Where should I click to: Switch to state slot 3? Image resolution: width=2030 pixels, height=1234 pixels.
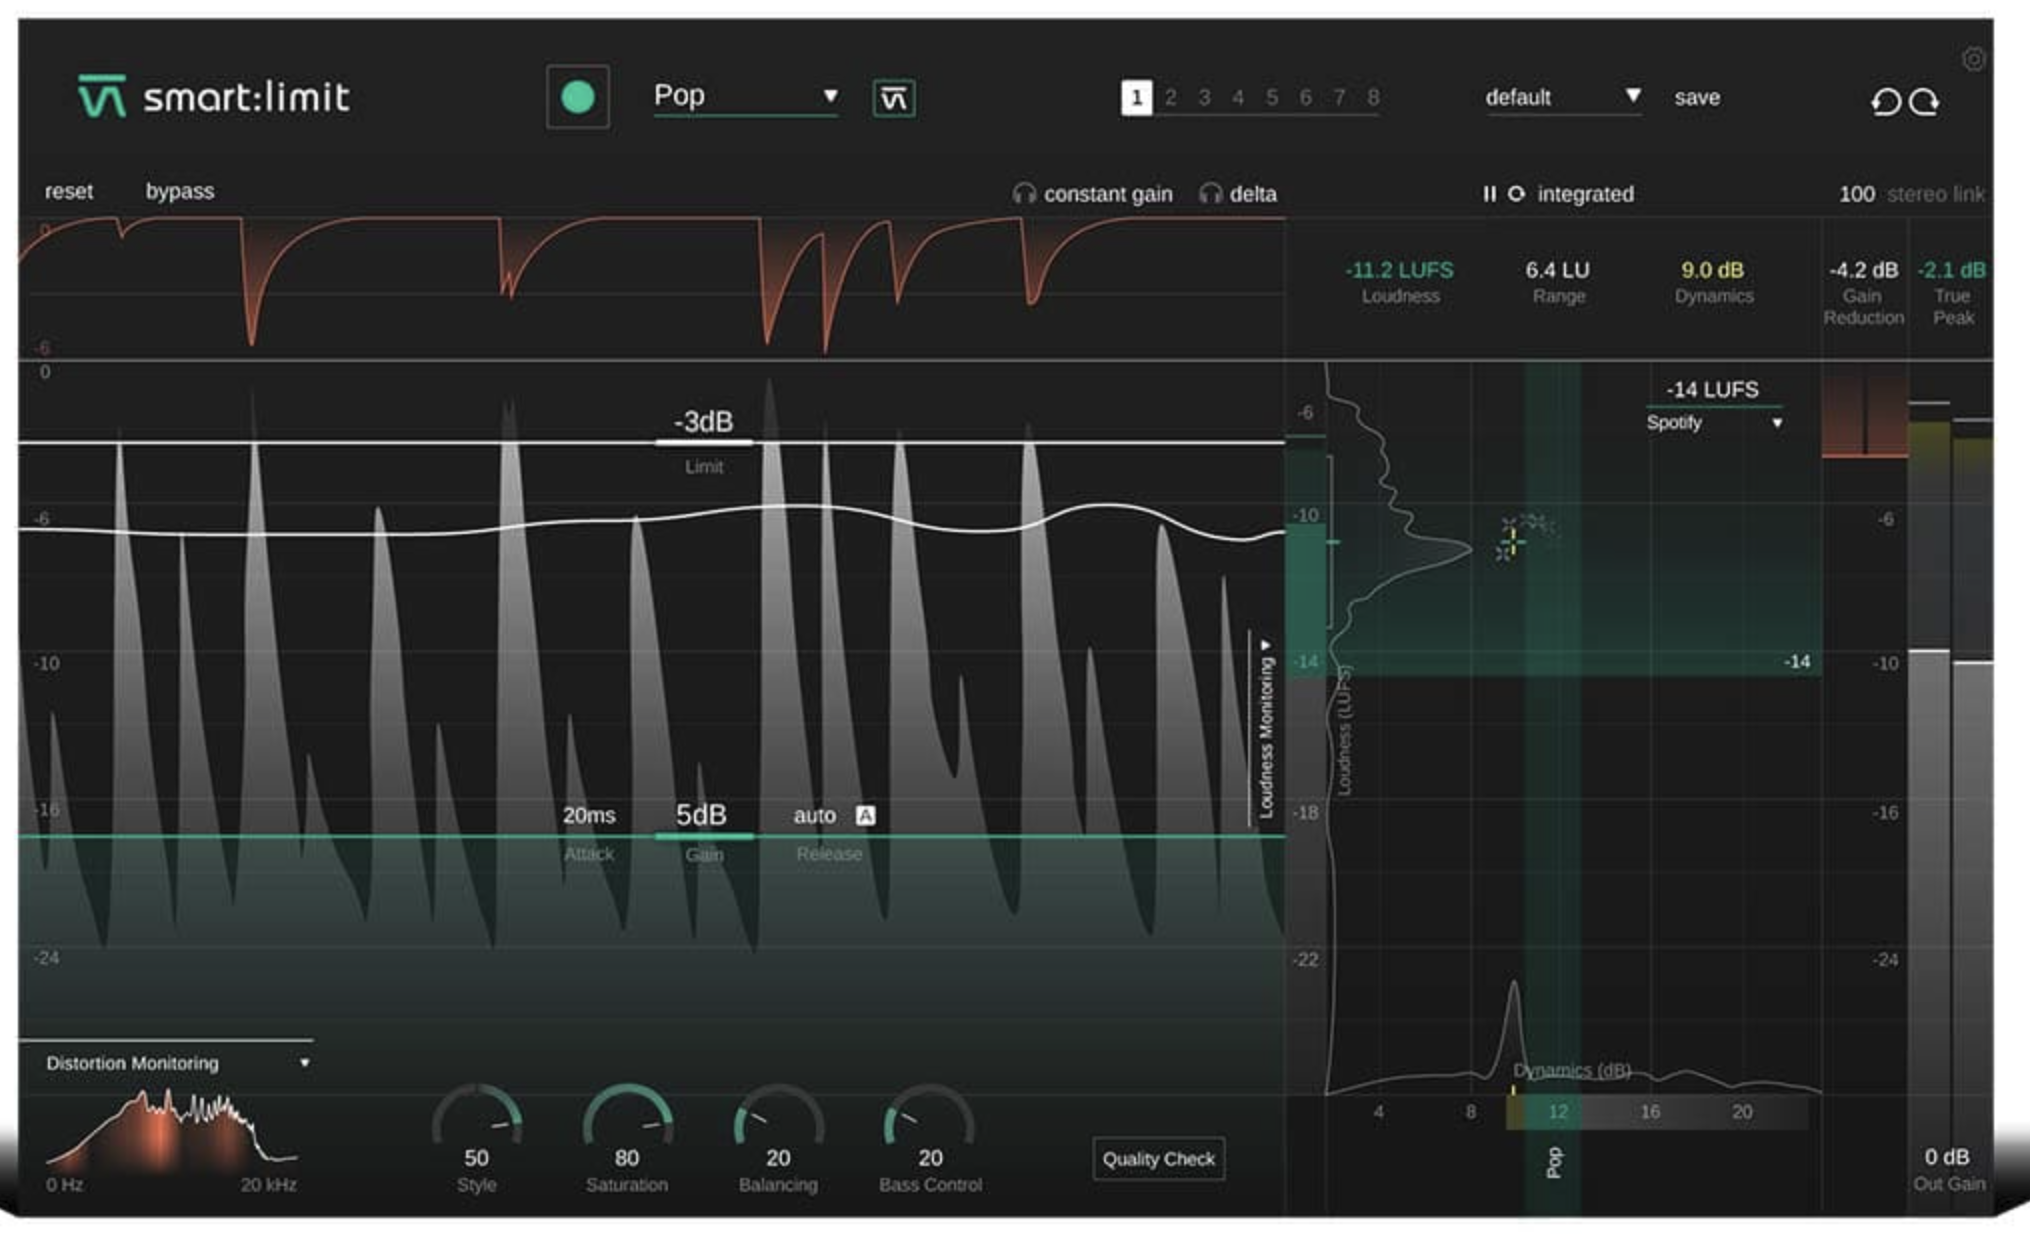(1204, 98)
